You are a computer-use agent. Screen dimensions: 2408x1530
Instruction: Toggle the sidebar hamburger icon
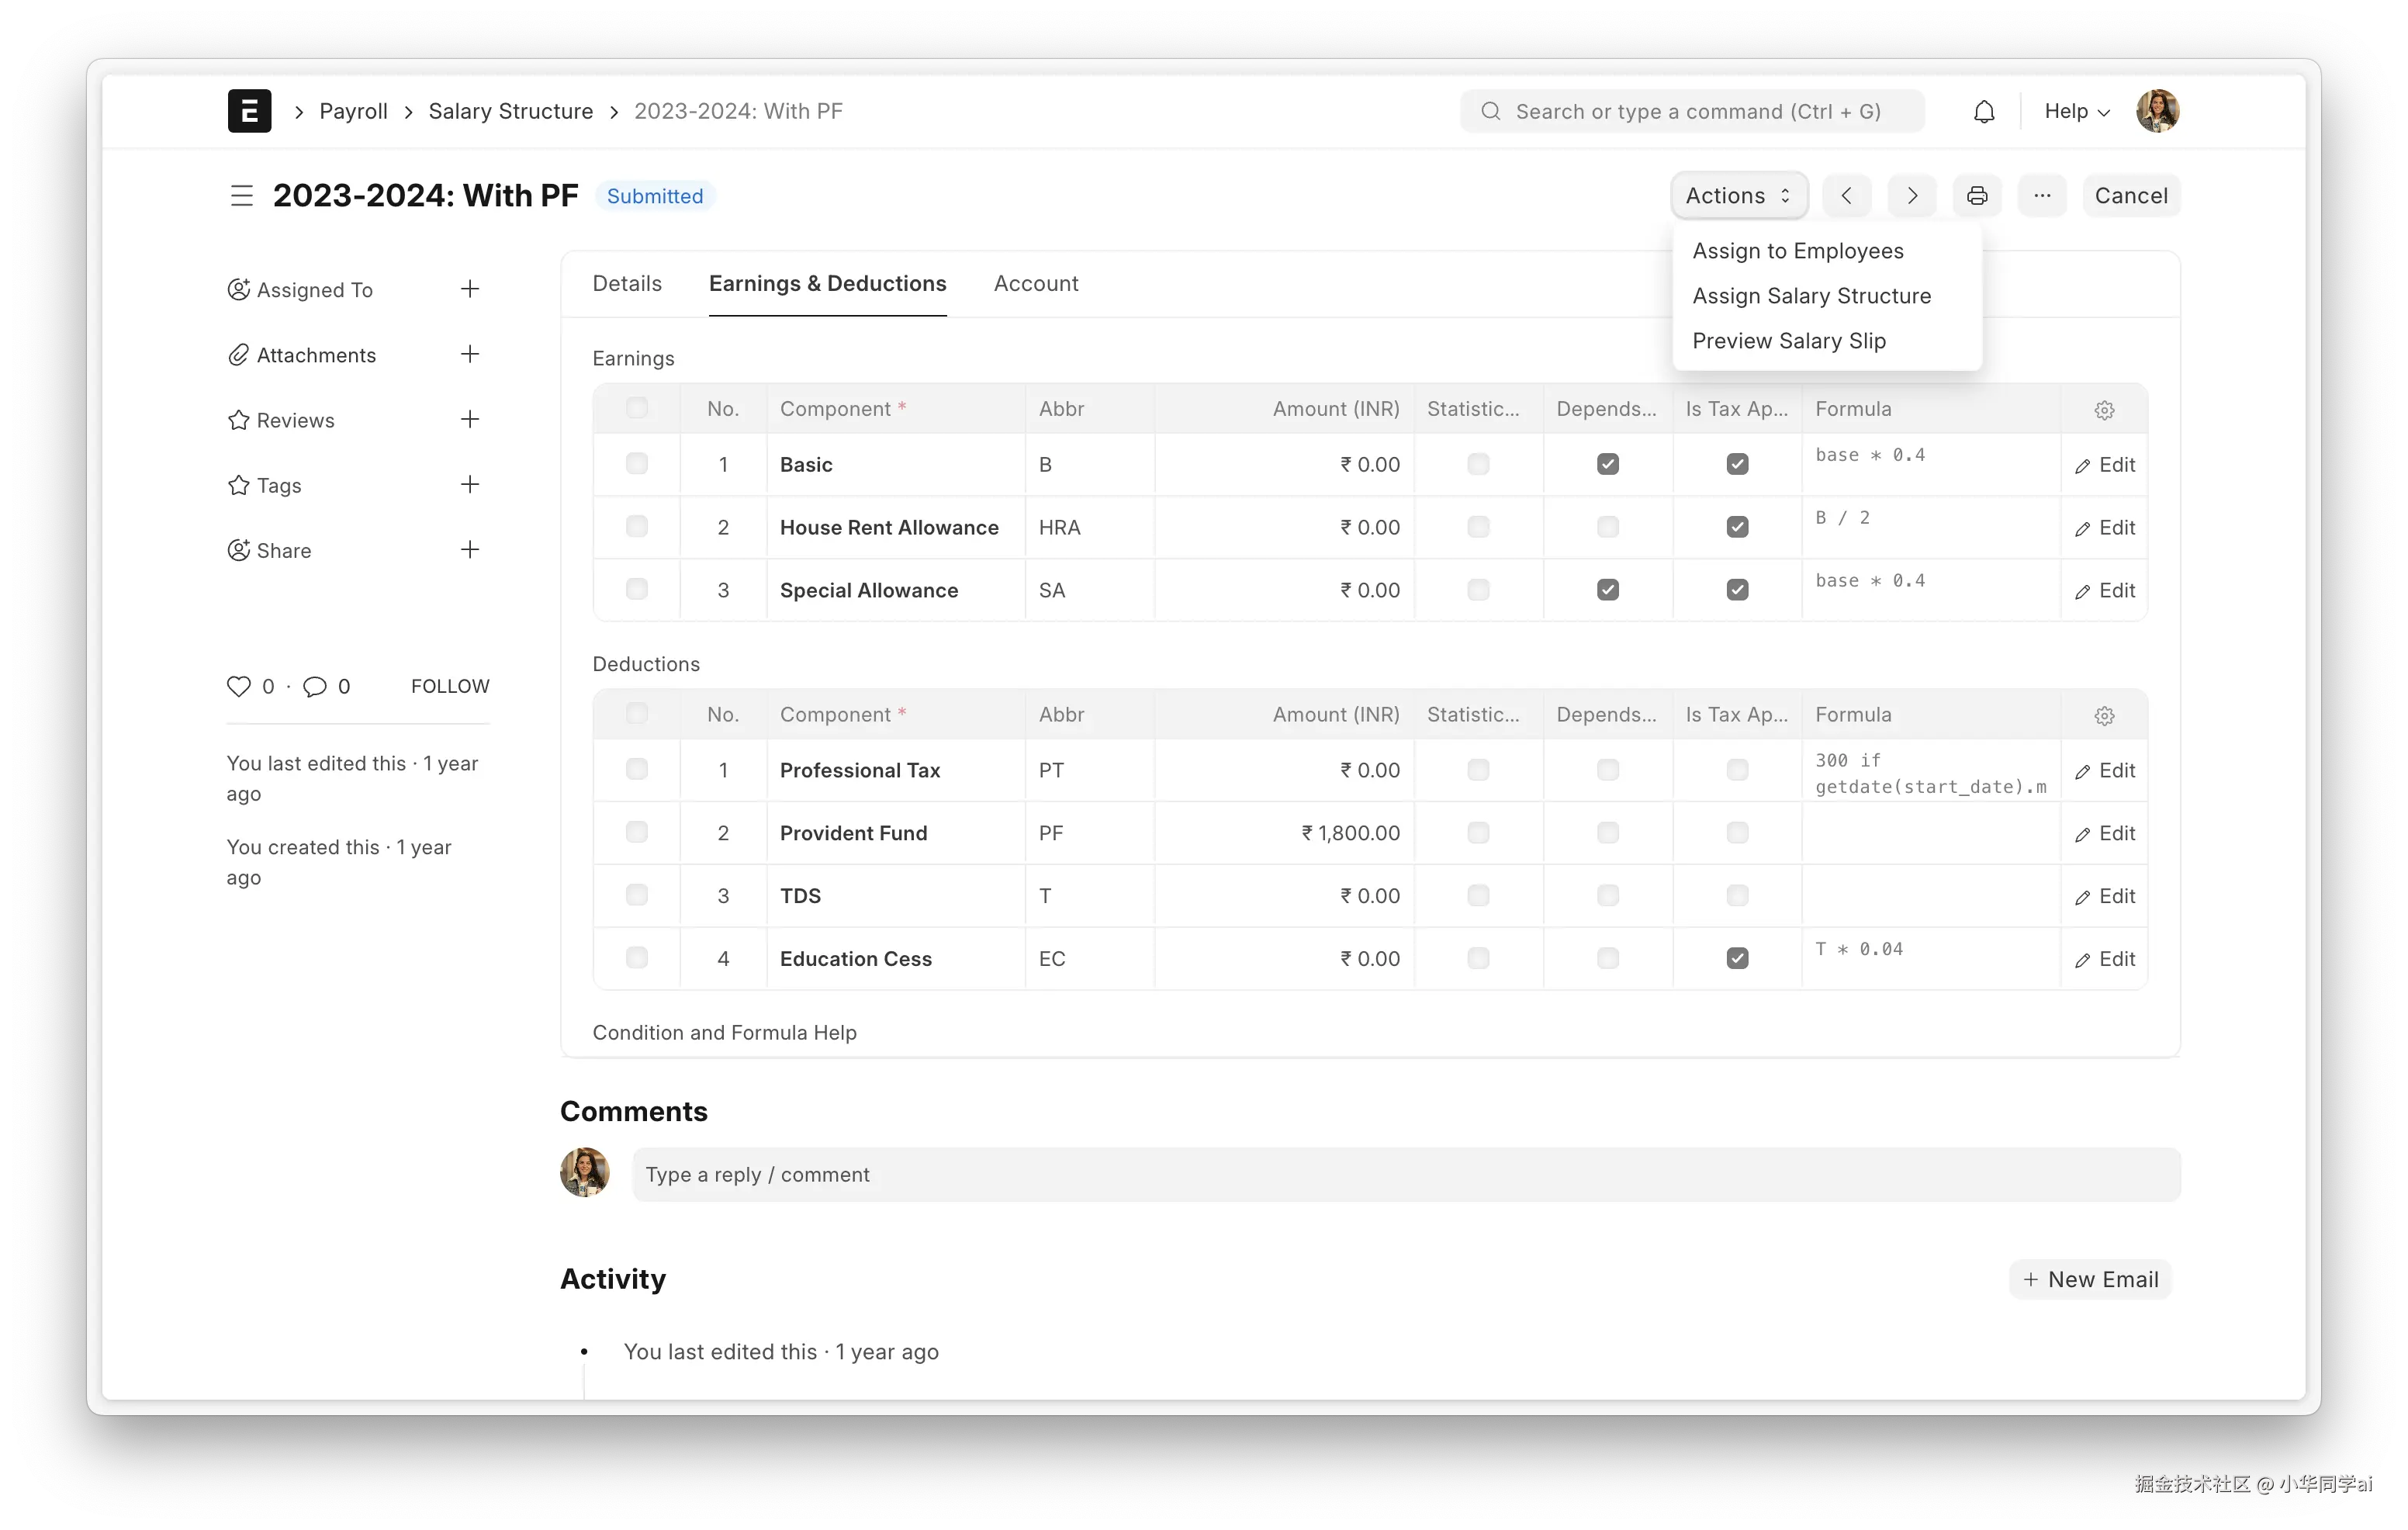point(242,196)
